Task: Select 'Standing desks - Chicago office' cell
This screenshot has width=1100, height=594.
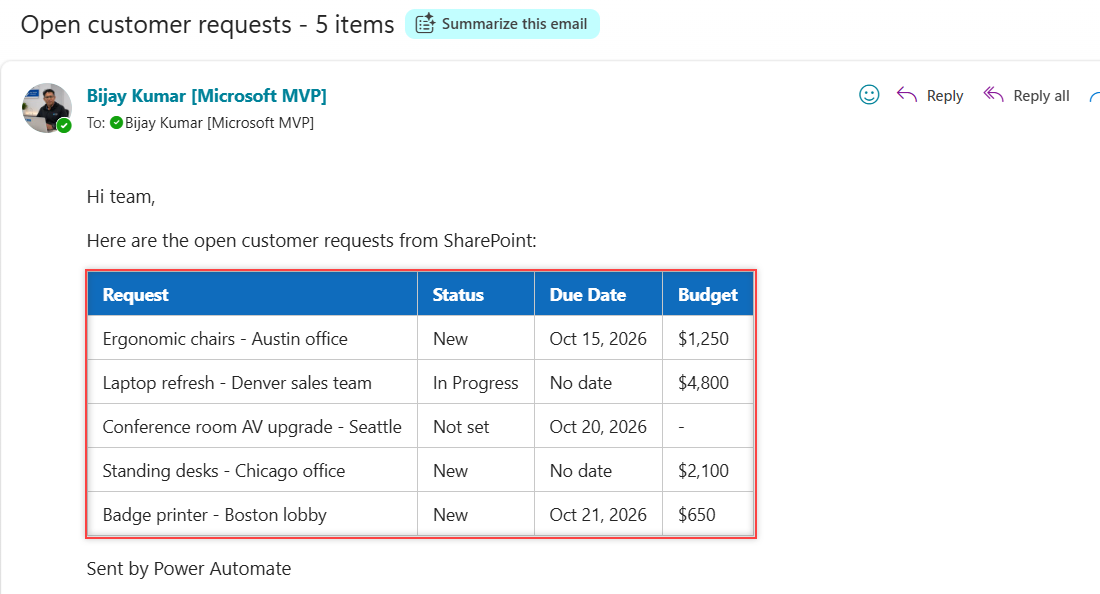Action: 253,471
